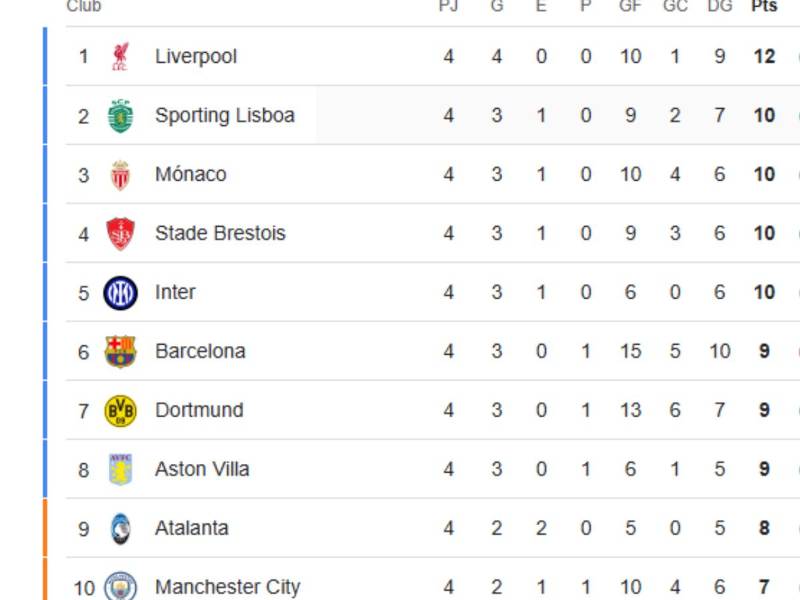Sort table by the Pts column header
The height and width of the screenshot is (600, 800).
tap(763, 7)
